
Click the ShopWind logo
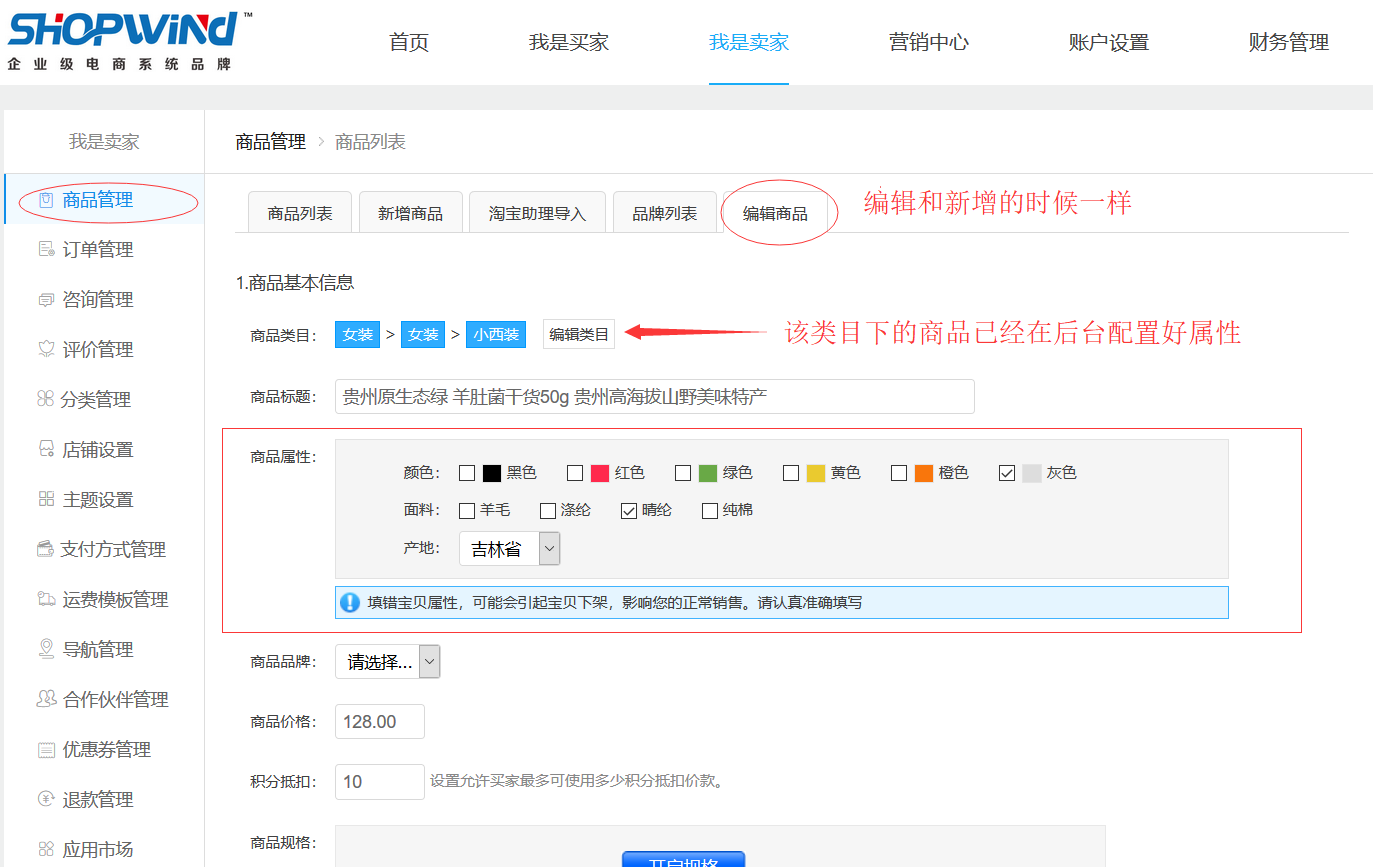(128, 41)
